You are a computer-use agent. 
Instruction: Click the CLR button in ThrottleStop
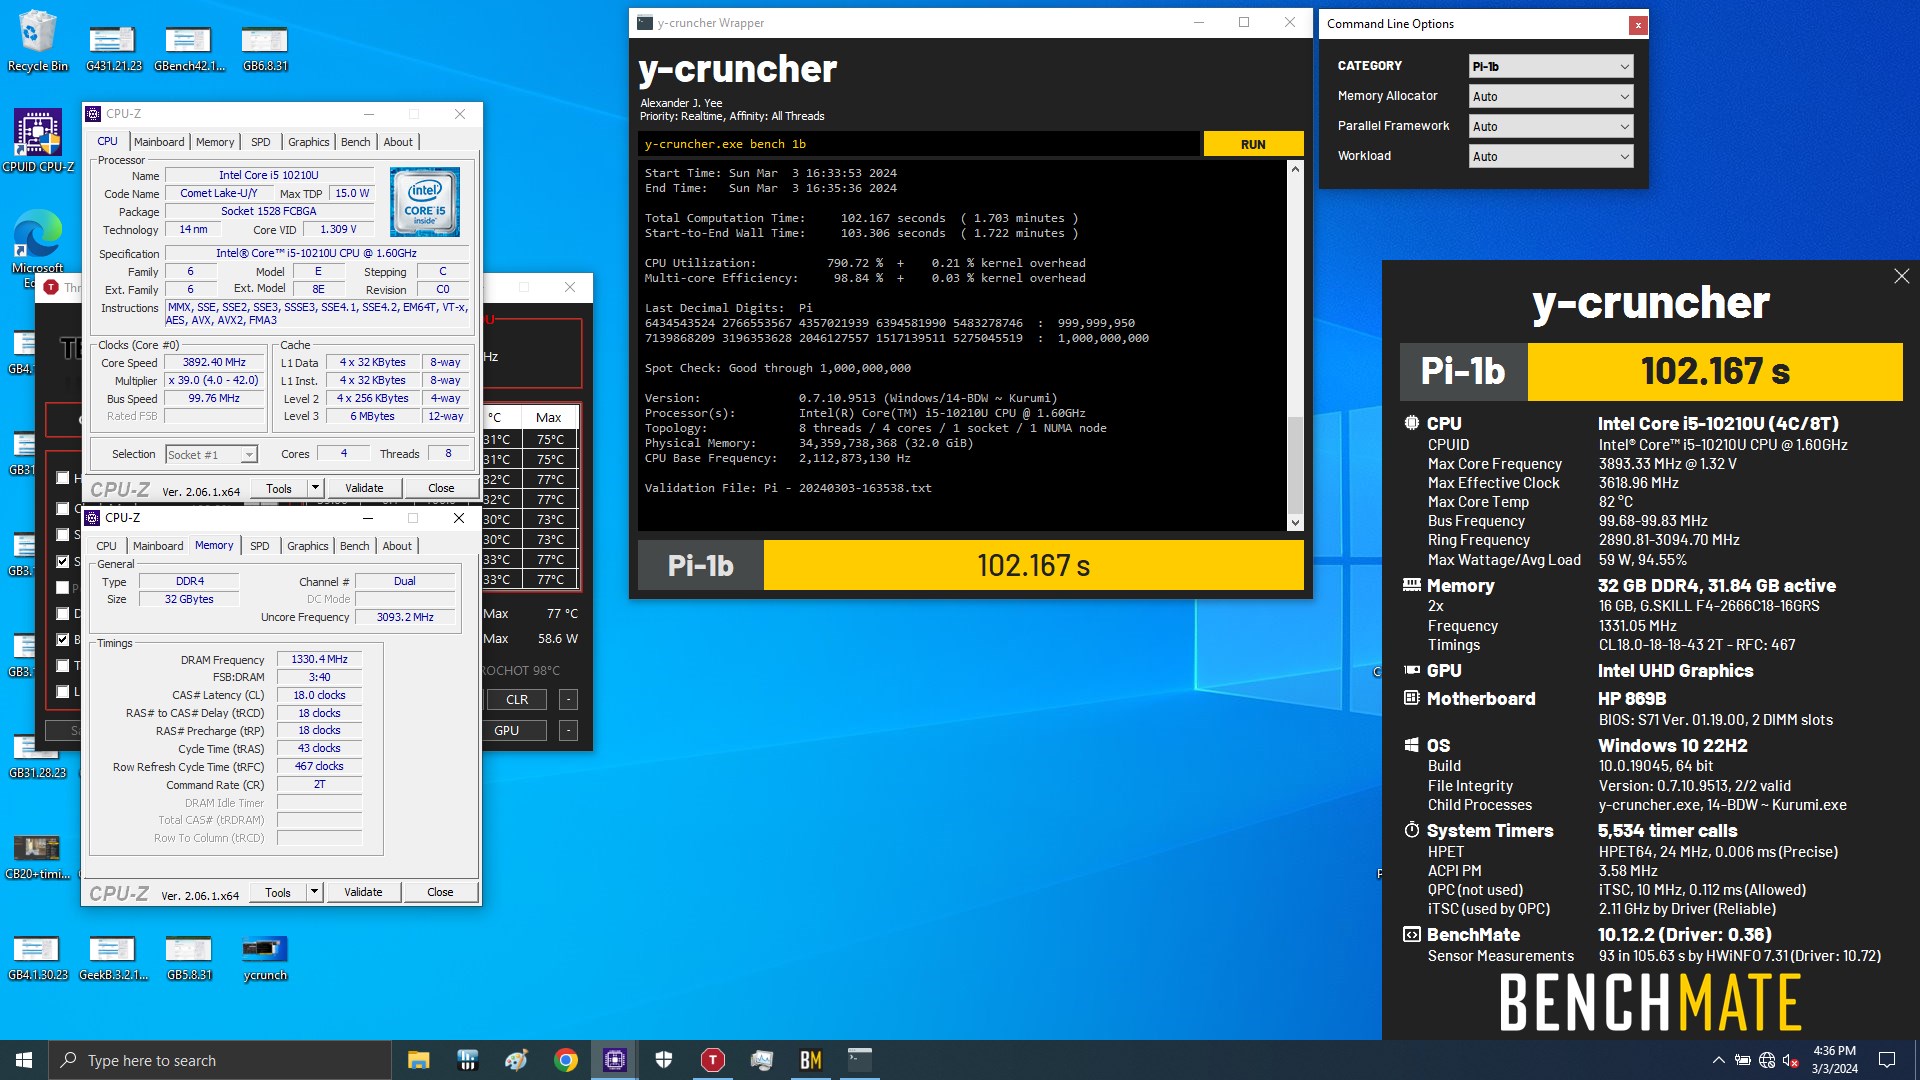click(x=517, y=700)
